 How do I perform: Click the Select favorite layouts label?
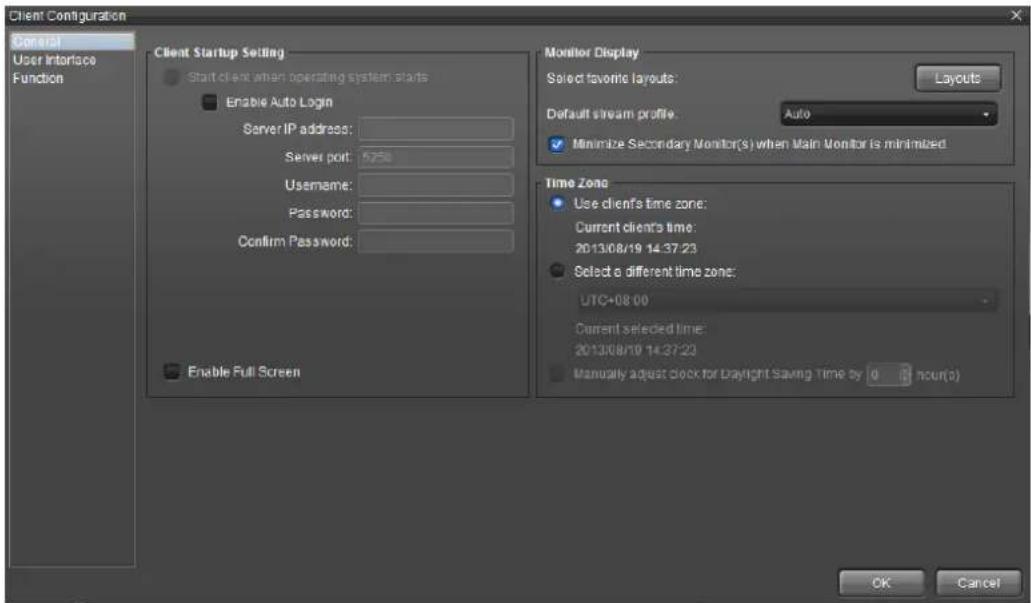(611, 78)
